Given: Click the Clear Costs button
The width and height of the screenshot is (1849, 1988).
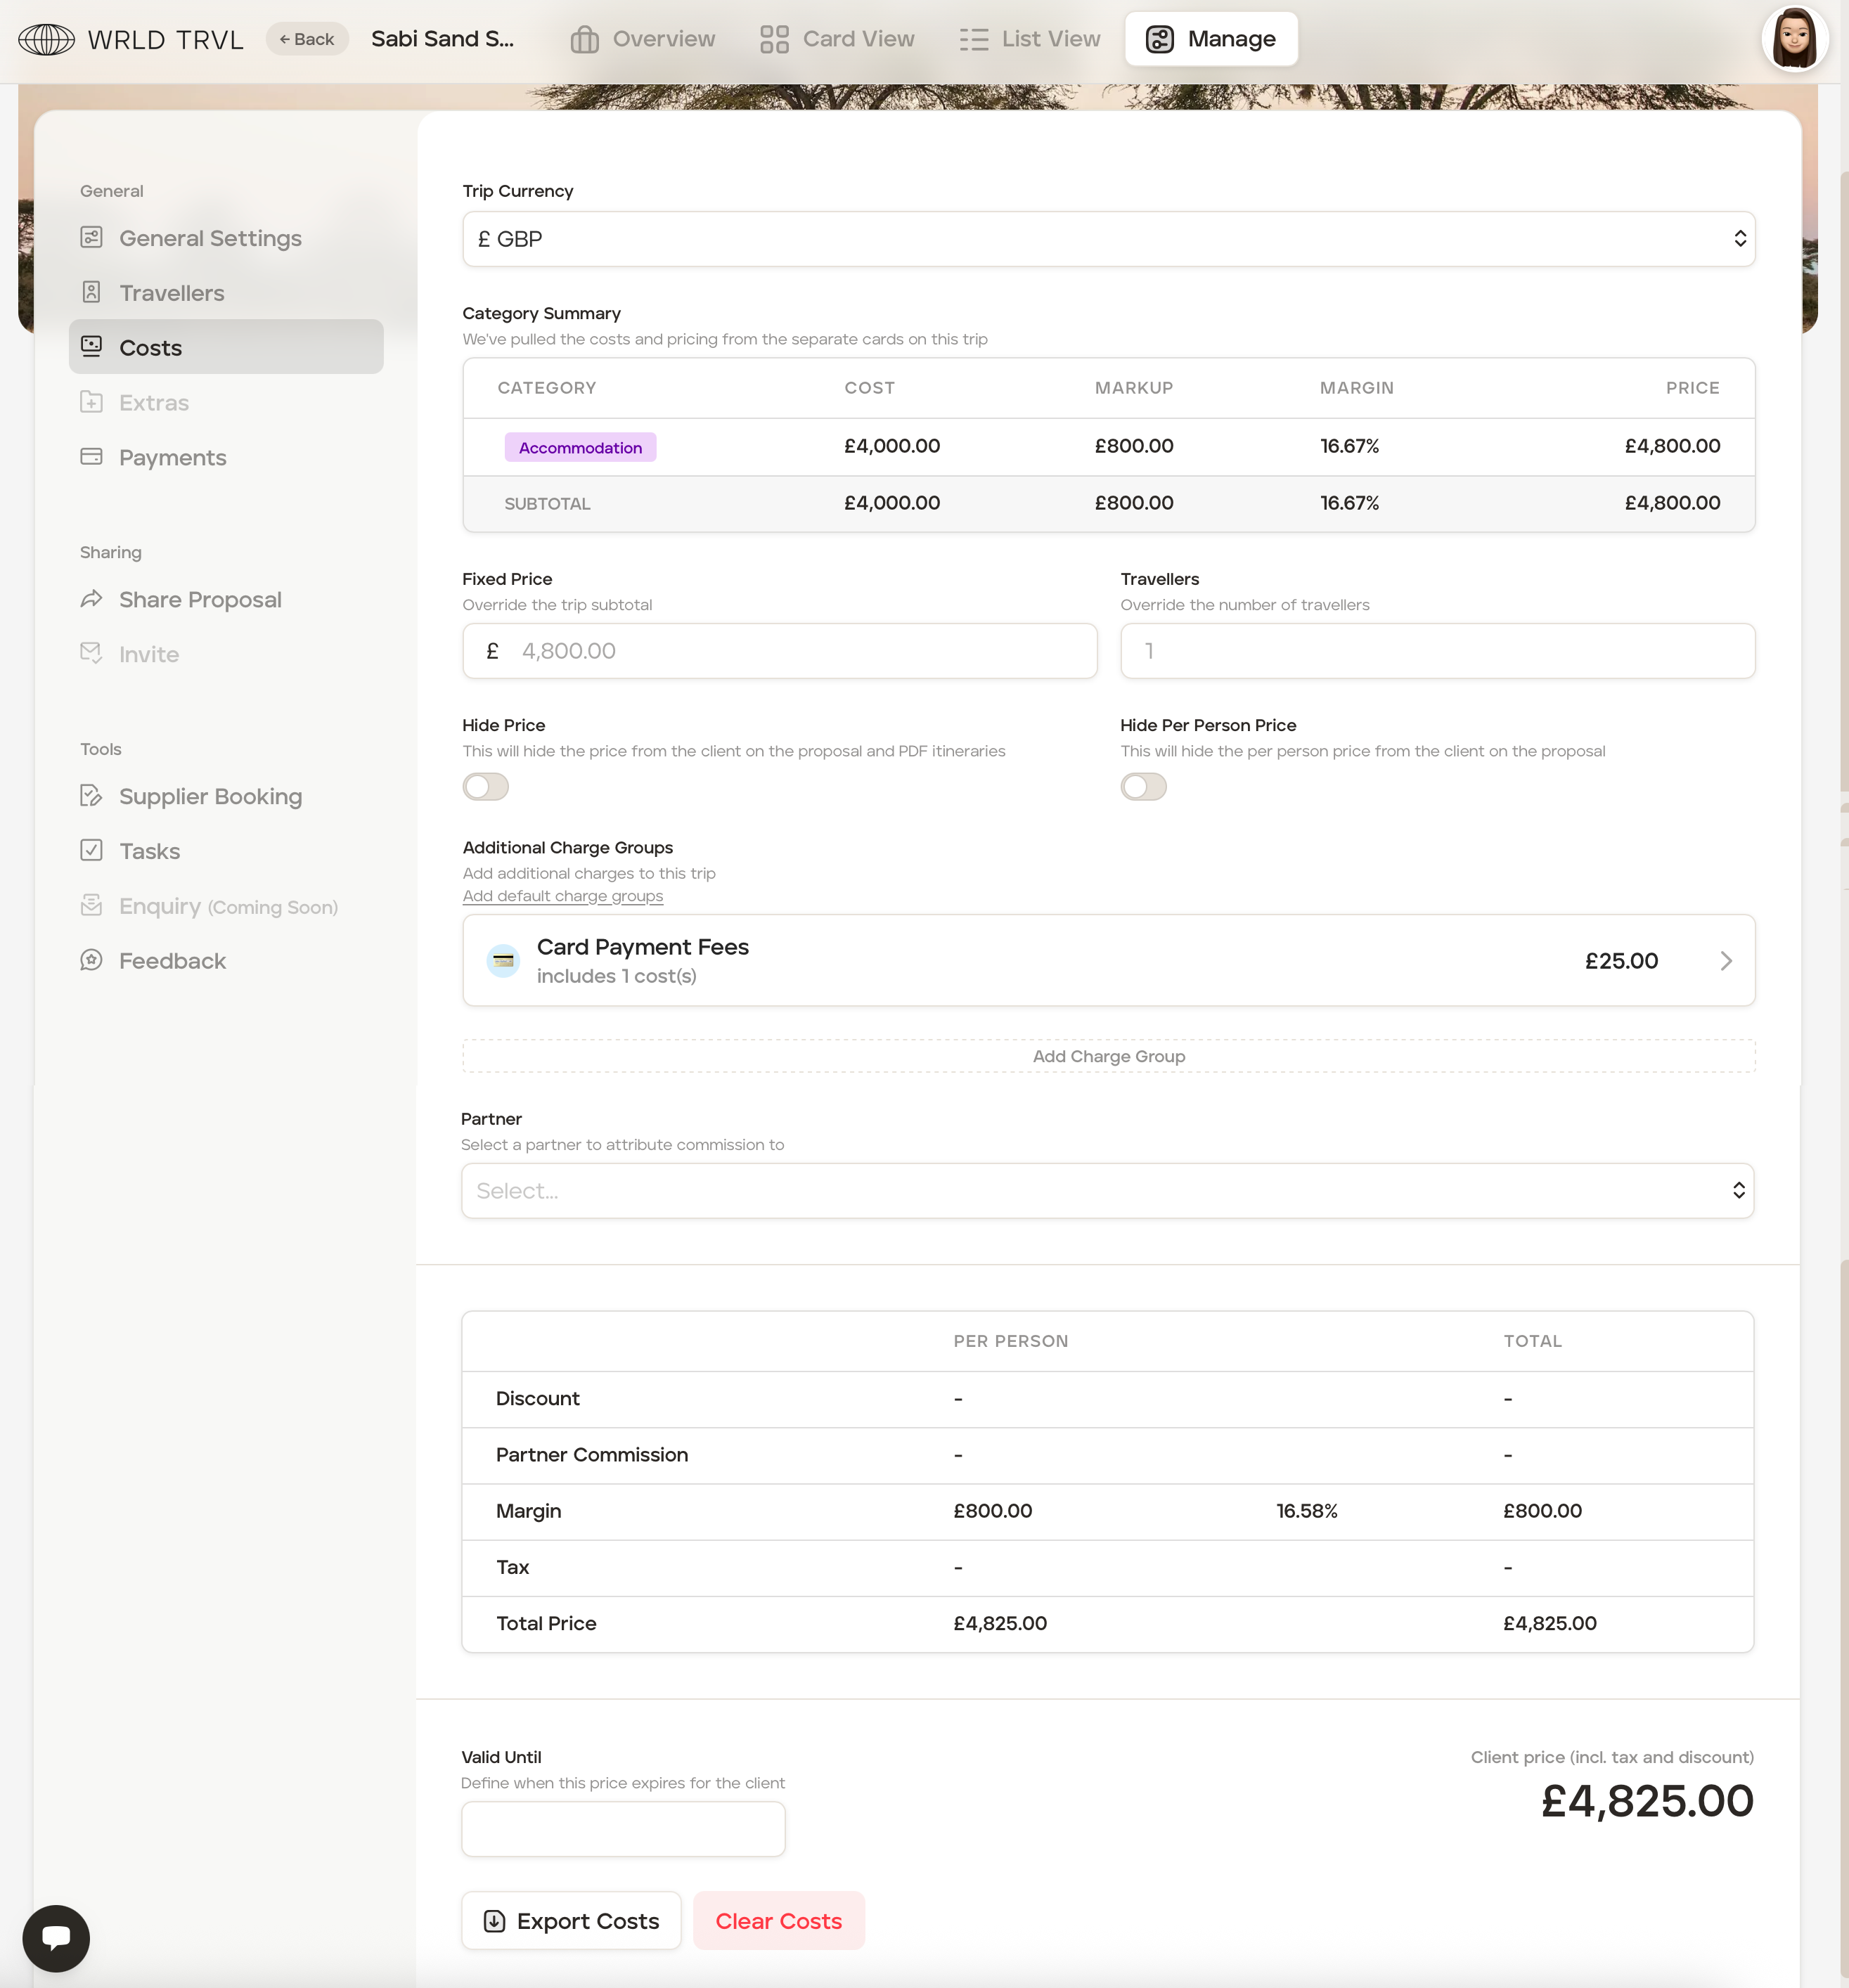Looking at the screenshot, I should coord(778,1920).
